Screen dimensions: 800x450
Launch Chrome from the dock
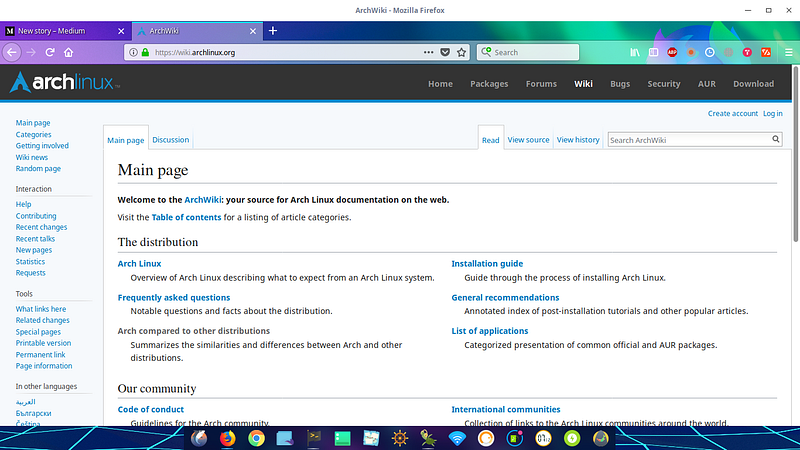point(256,438)
